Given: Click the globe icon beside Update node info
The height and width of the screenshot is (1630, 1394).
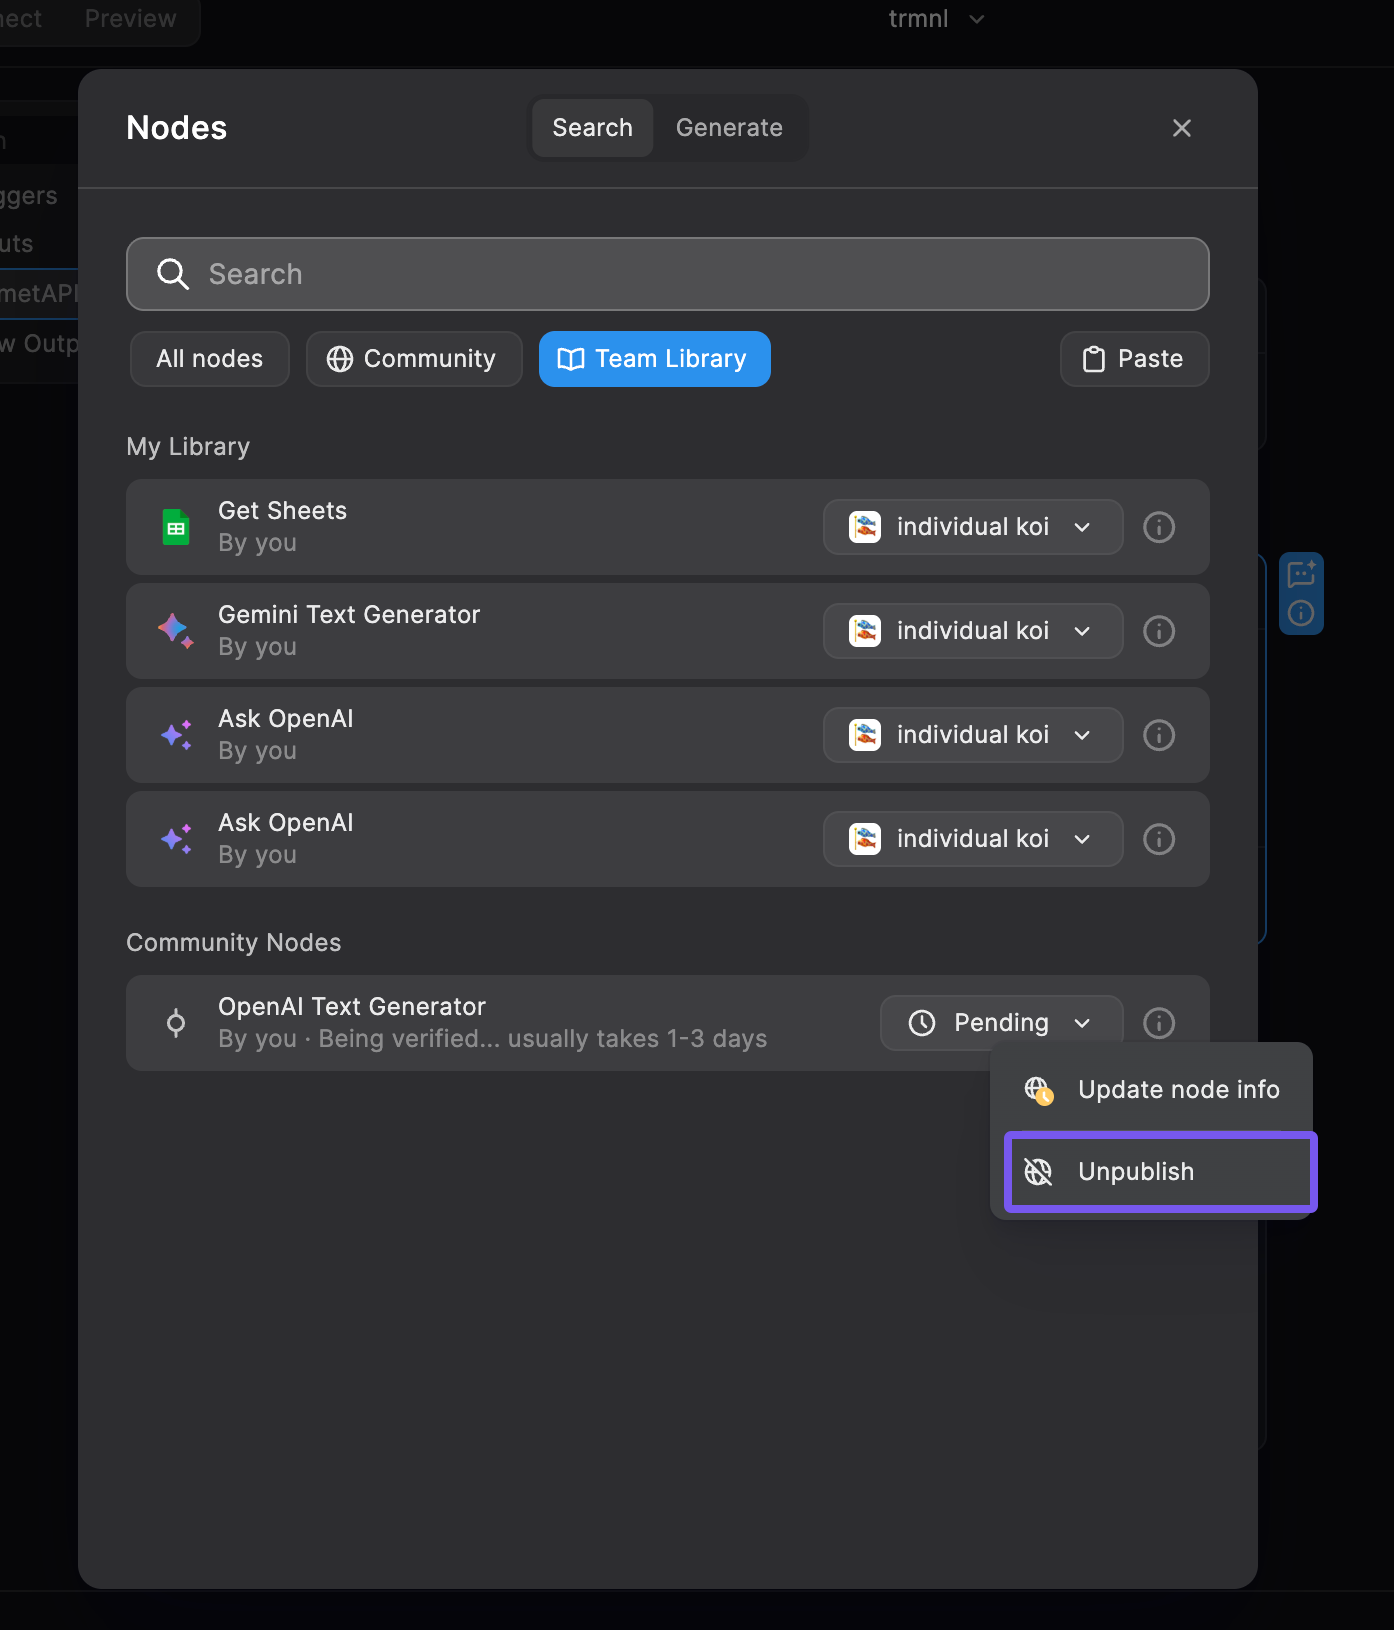Looking at the screenshot, I should [1039, 1090].
